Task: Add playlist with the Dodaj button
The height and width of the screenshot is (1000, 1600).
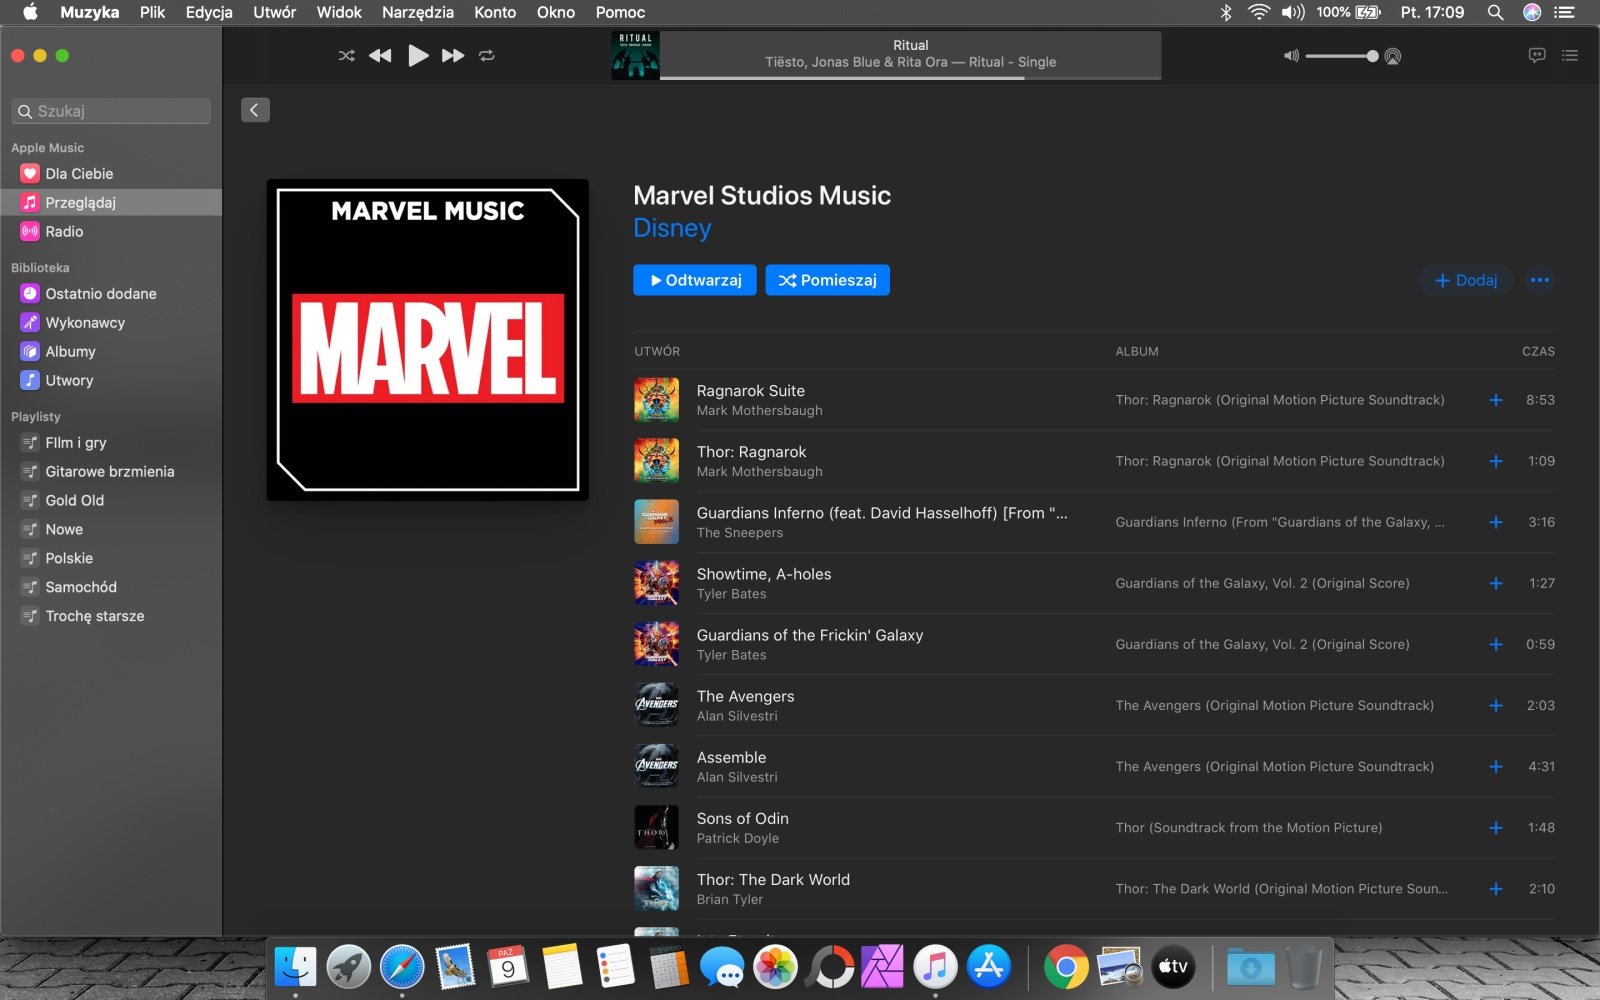Action: [x=1466, y=280]
